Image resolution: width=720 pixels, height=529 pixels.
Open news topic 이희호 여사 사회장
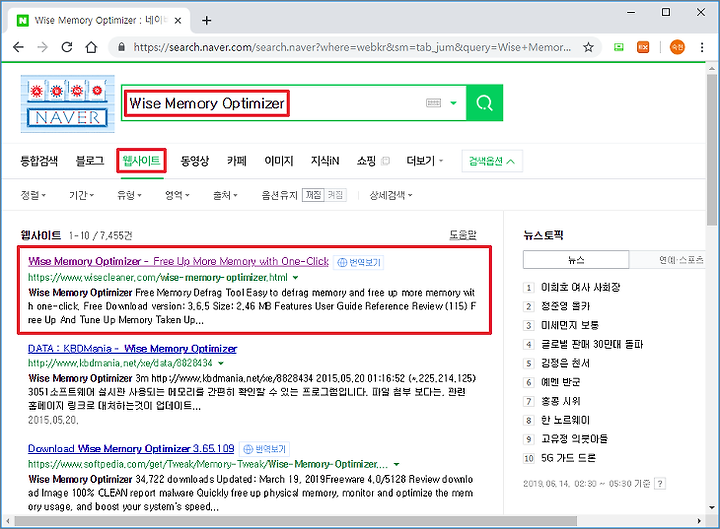(580, 287)
